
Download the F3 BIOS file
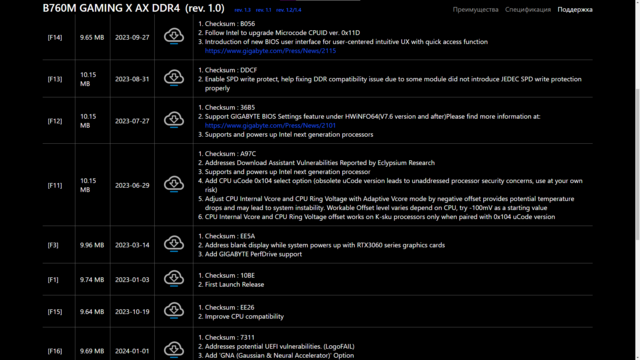(x=174, y=244)
